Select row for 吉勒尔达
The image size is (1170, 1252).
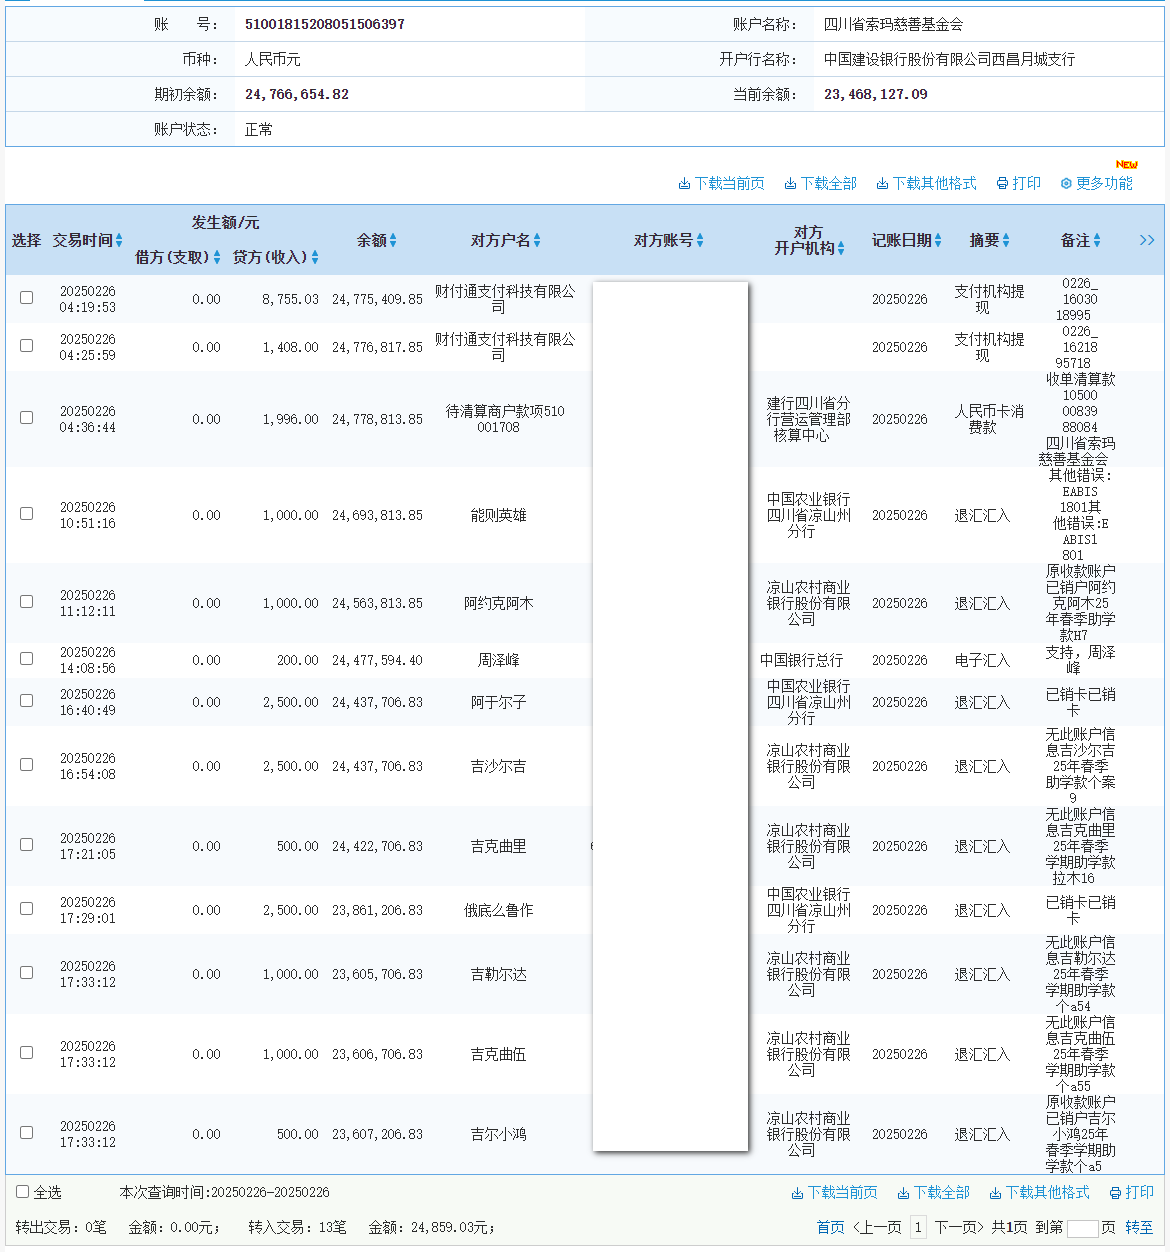(x=27, y=972)
